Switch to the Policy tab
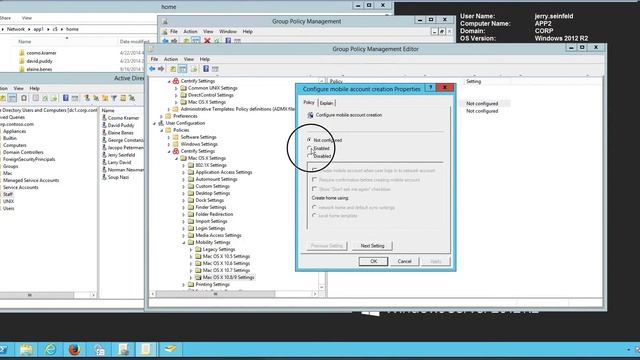Screen dimensions: 640x360 coord(309,102)
